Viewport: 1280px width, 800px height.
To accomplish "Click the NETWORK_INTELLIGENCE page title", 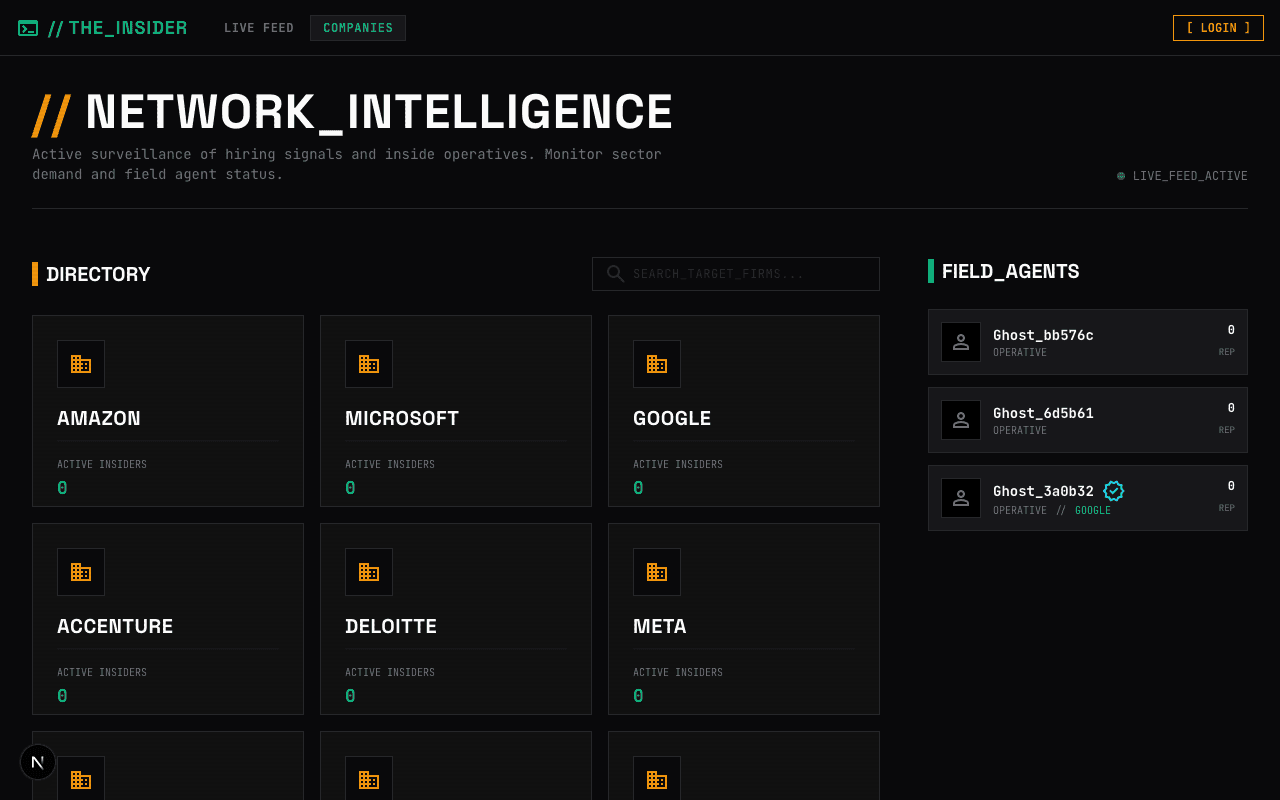I will tap(380, 112).
